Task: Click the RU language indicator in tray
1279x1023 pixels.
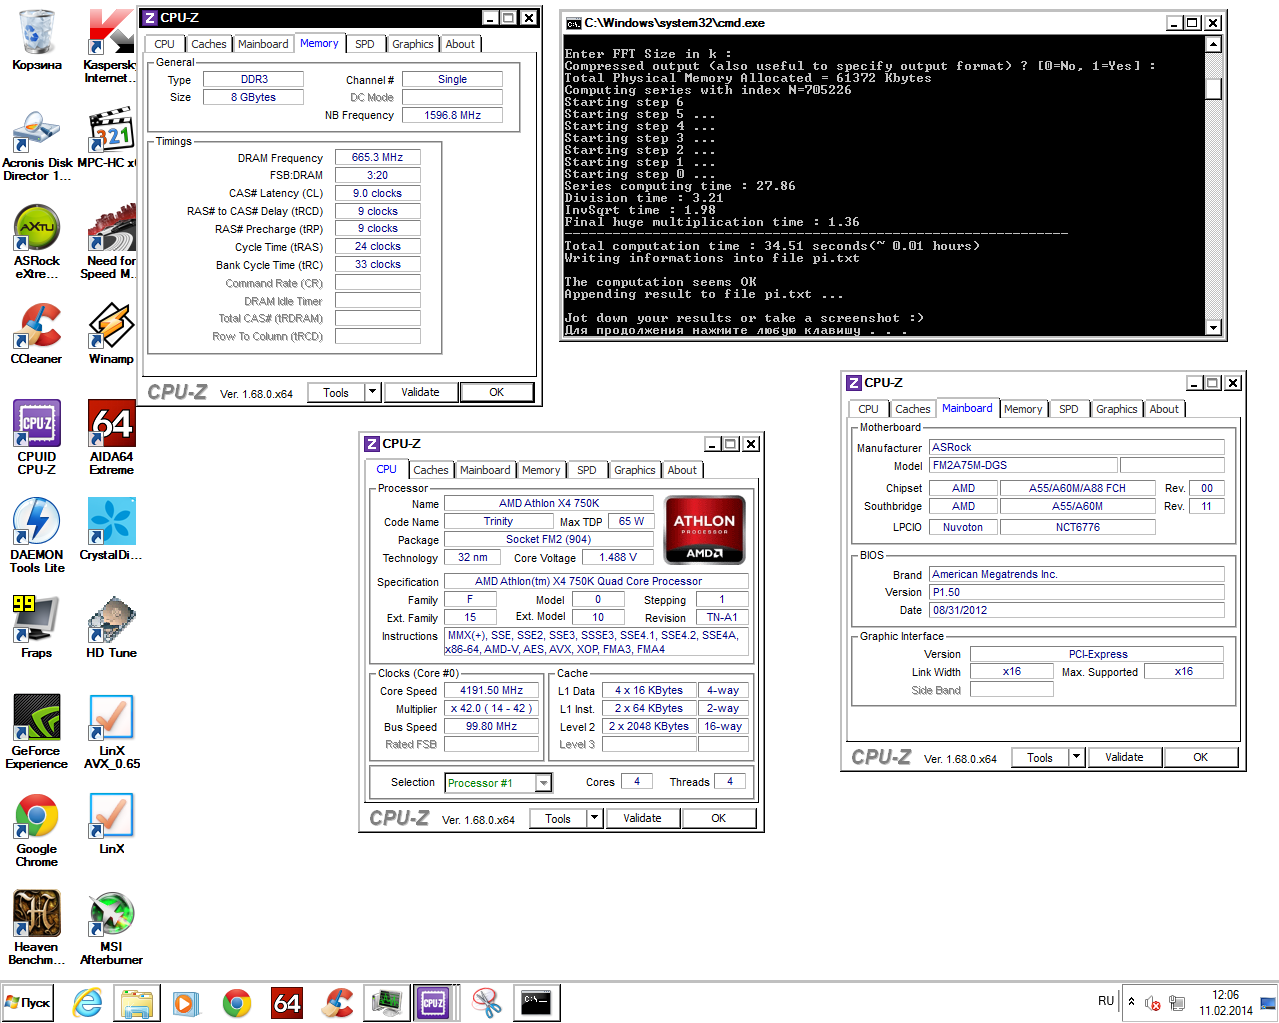Action: tap(1105, 1001)
